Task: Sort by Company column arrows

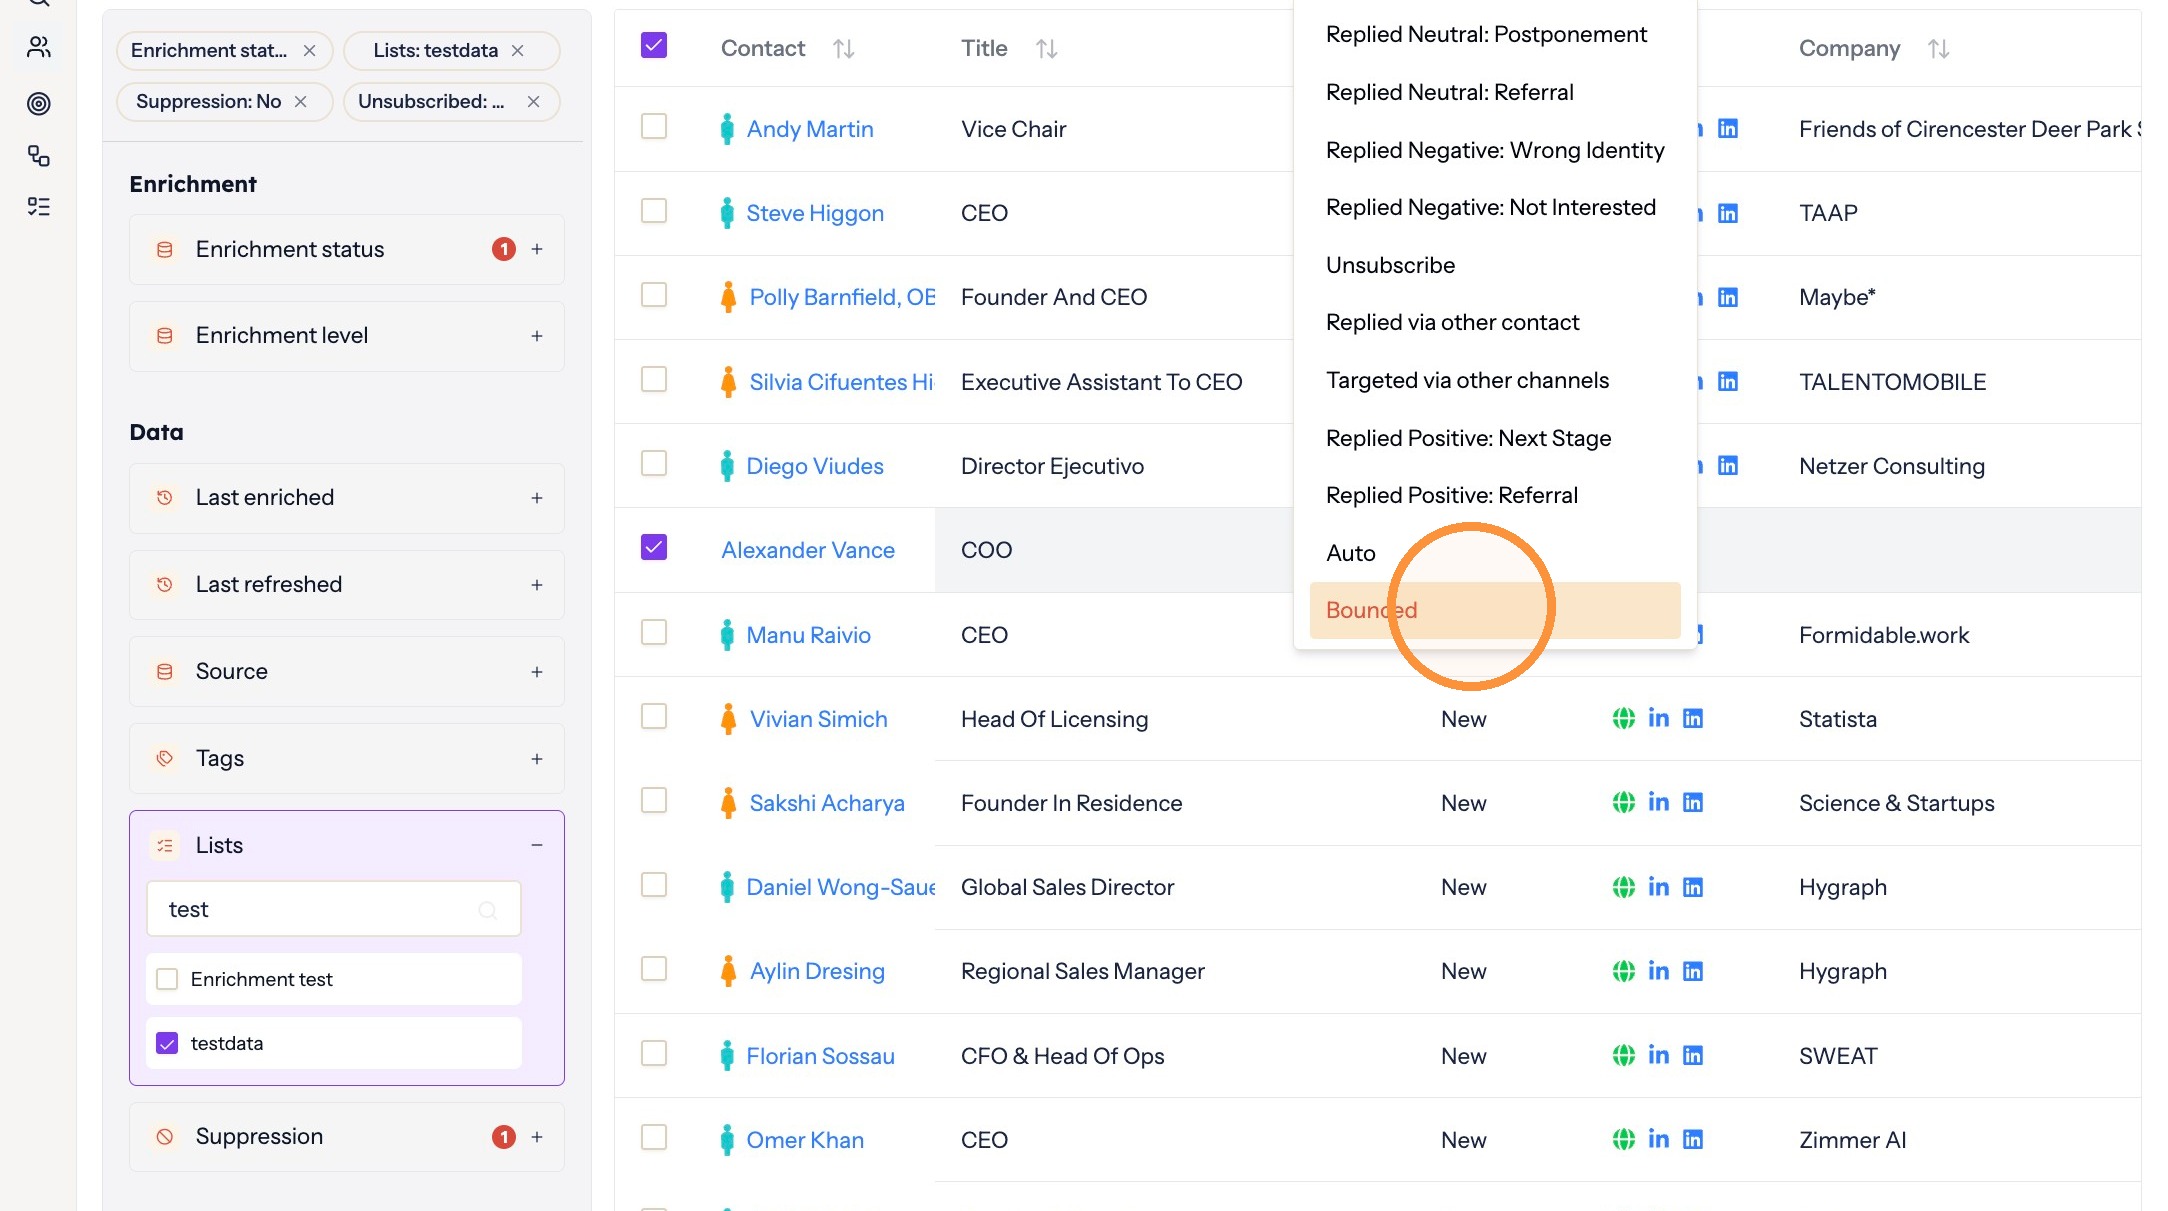Action: pos(1939,49)
